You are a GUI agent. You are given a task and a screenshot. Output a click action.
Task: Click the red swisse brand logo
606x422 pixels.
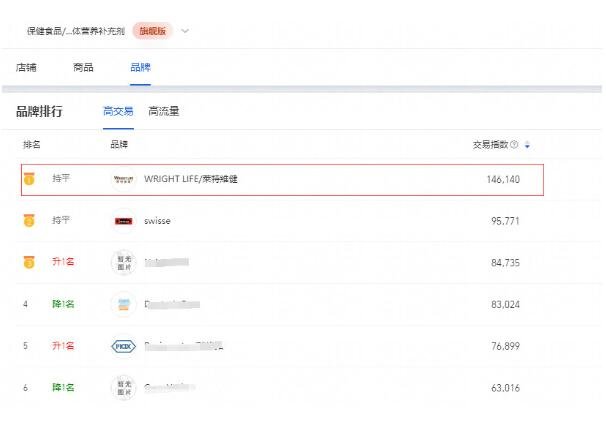[x=124, y=221]
